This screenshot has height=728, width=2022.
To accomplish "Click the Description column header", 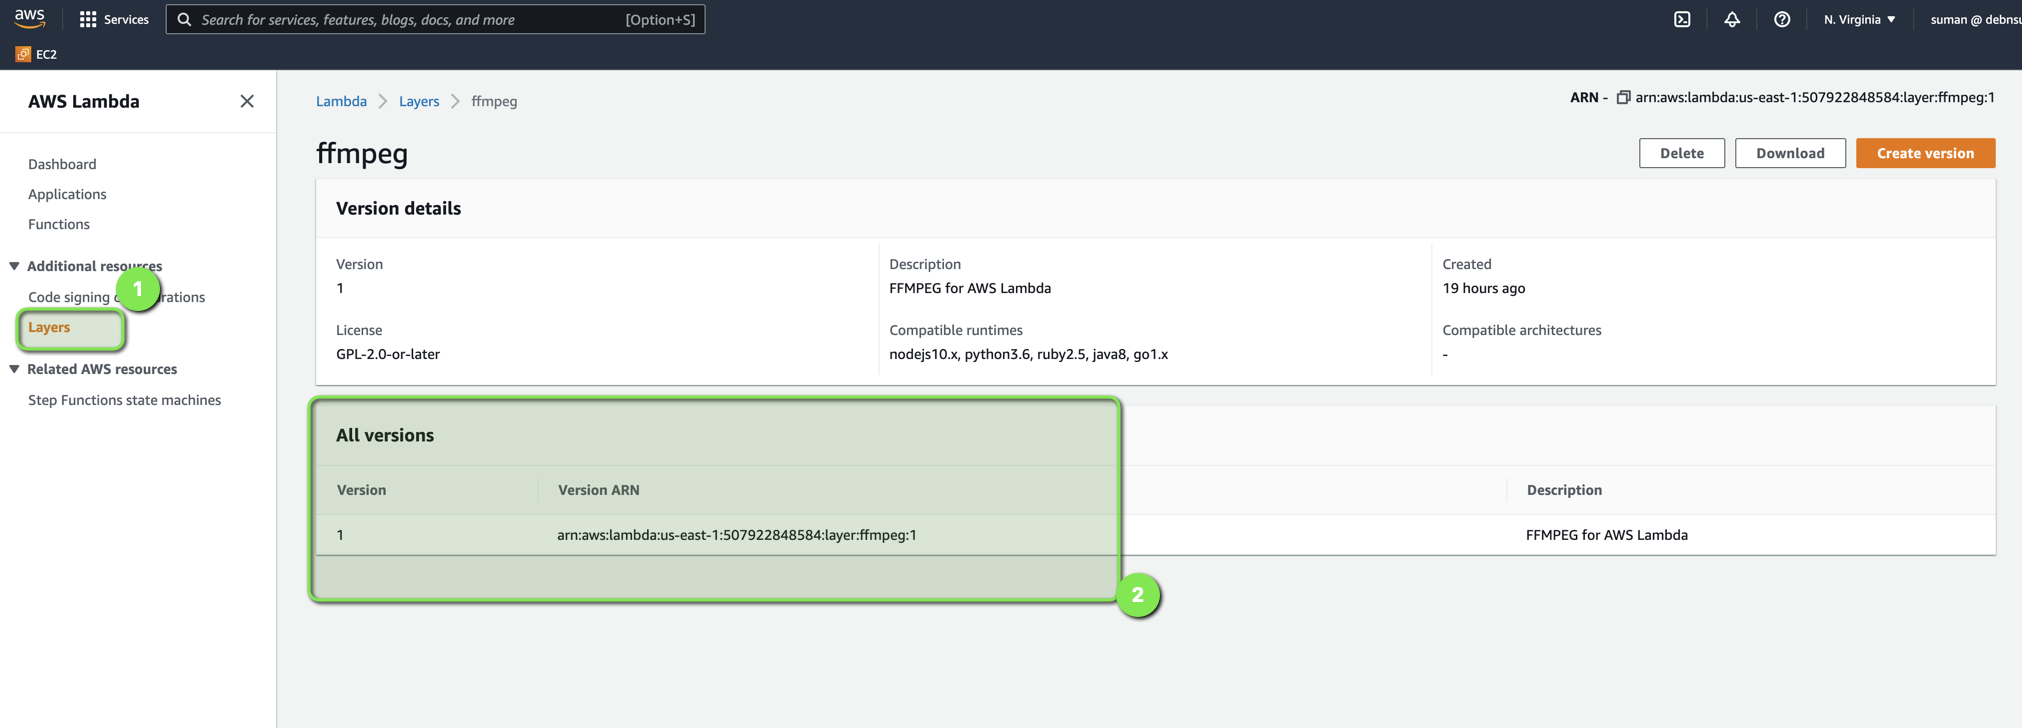I will point(1564,490).
